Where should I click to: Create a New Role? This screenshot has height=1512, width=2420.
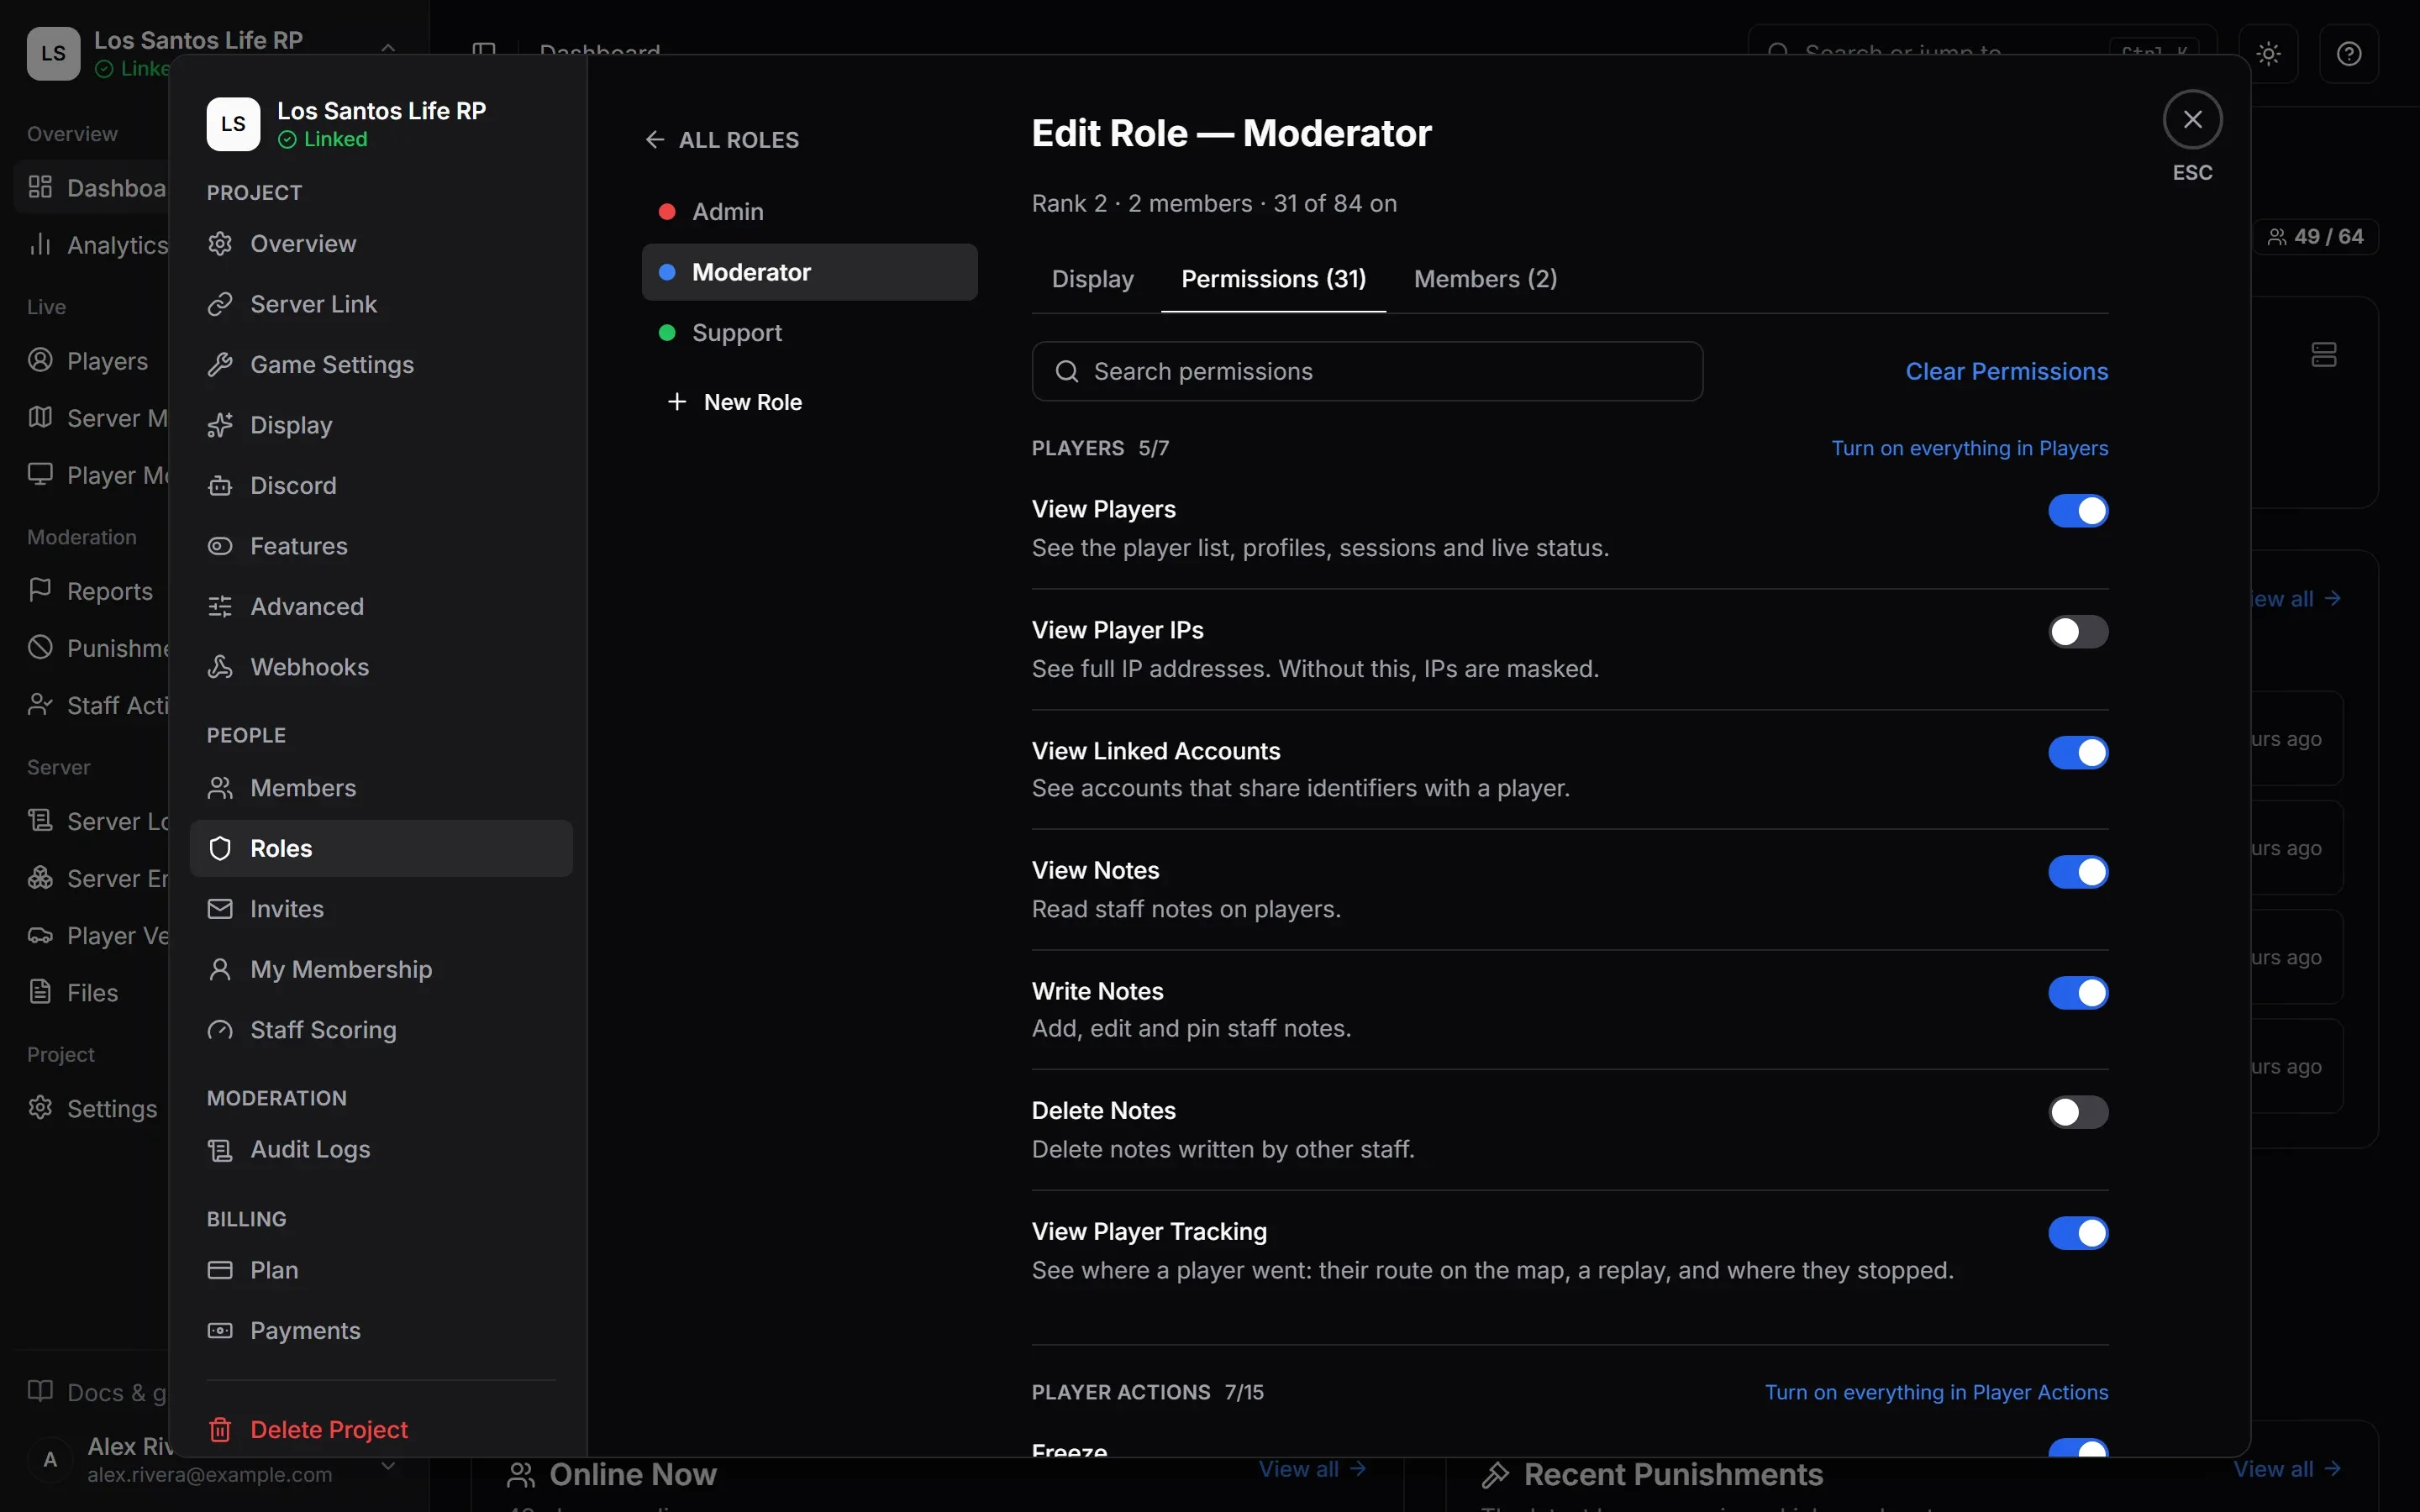[734, 402]
